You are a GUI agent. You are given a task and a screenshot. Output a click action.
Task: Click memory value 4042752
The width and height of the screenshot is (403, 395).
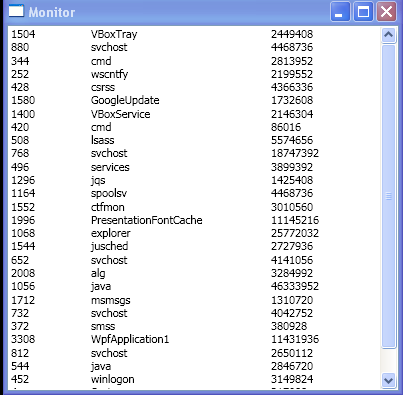pyautogui.click(x=292, y=313)
